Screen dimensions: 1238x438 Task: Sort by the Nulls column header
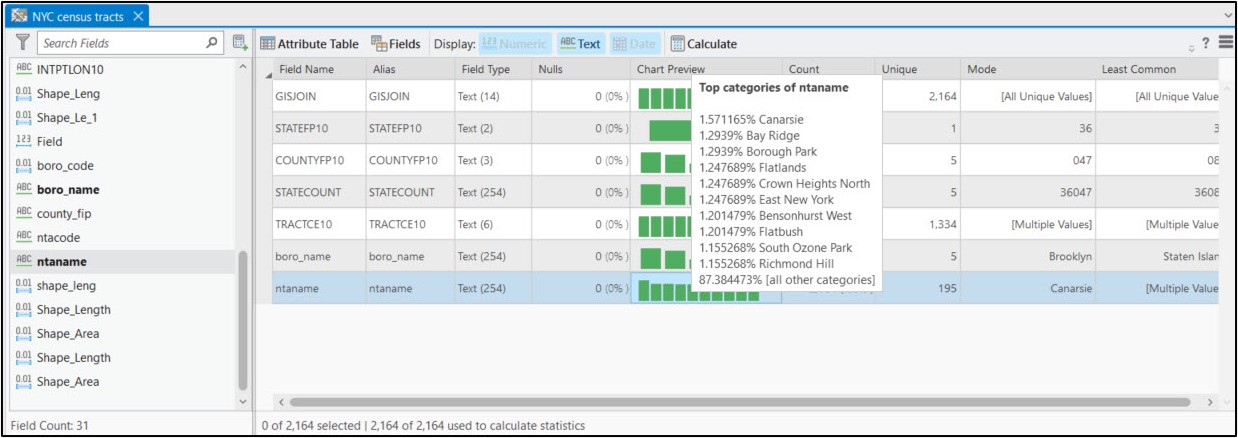[580, 69]
